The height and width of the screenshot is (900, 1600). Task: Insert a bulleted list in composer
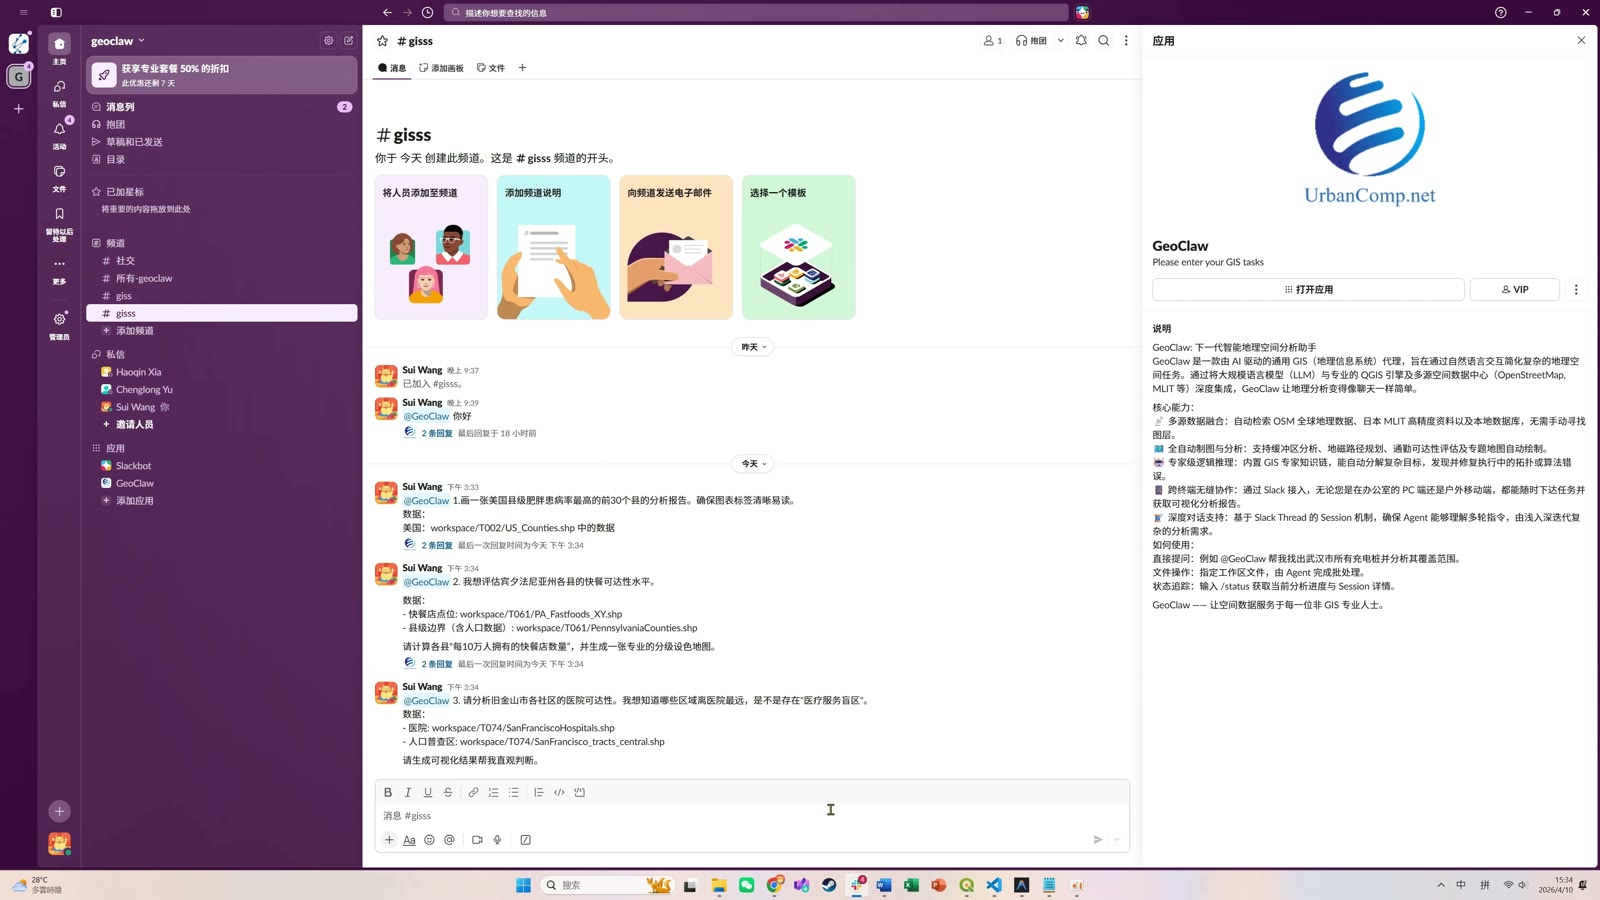pos(514,792)
